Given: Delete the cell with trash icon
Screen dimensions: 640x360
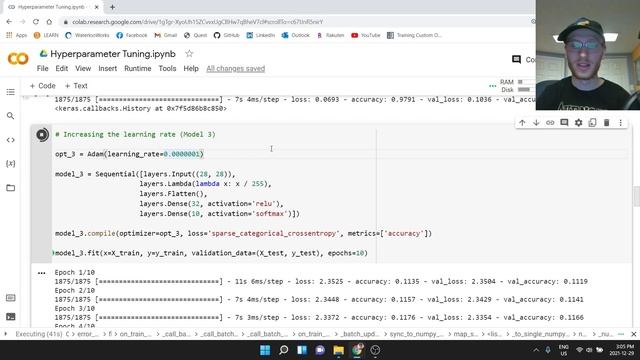Looking at the screenshot, I should coord(607,122).
